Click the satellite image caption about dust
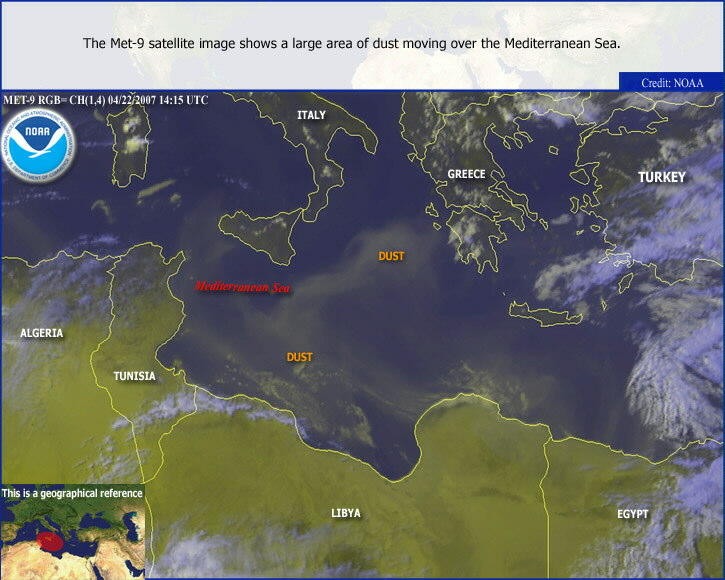This screenshot has width=725, height=580. (x=352, y=43)
